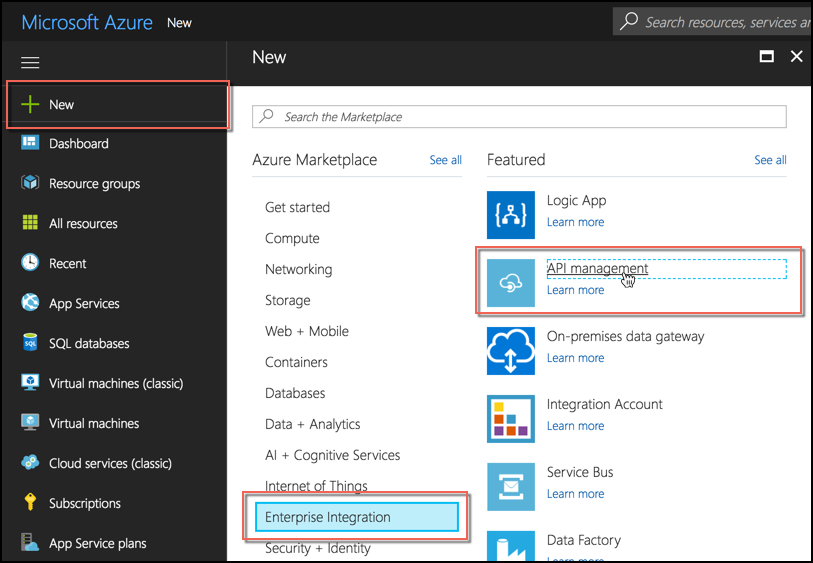Viewport: 813px width, 563px height.
Task: Click See all for Featured
Action: (x=770, y=160)
